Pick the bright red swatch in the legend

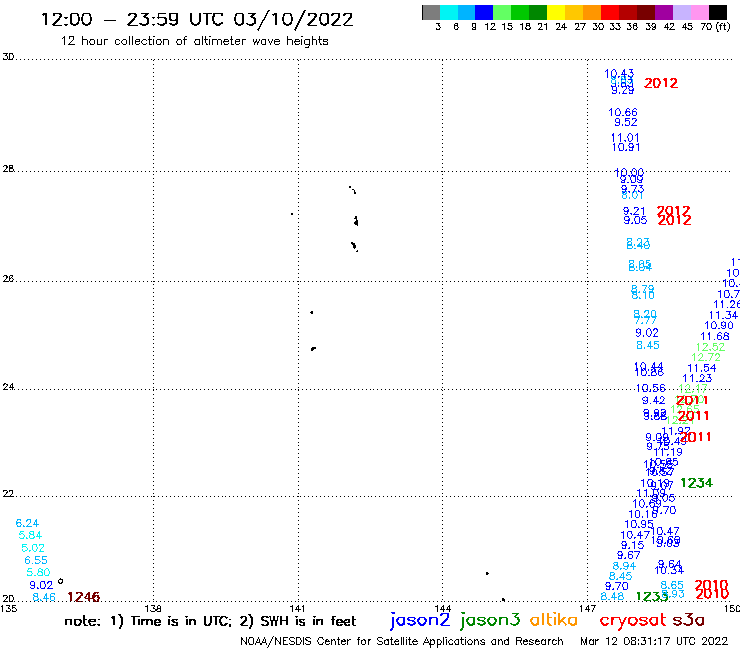[609, 12]
